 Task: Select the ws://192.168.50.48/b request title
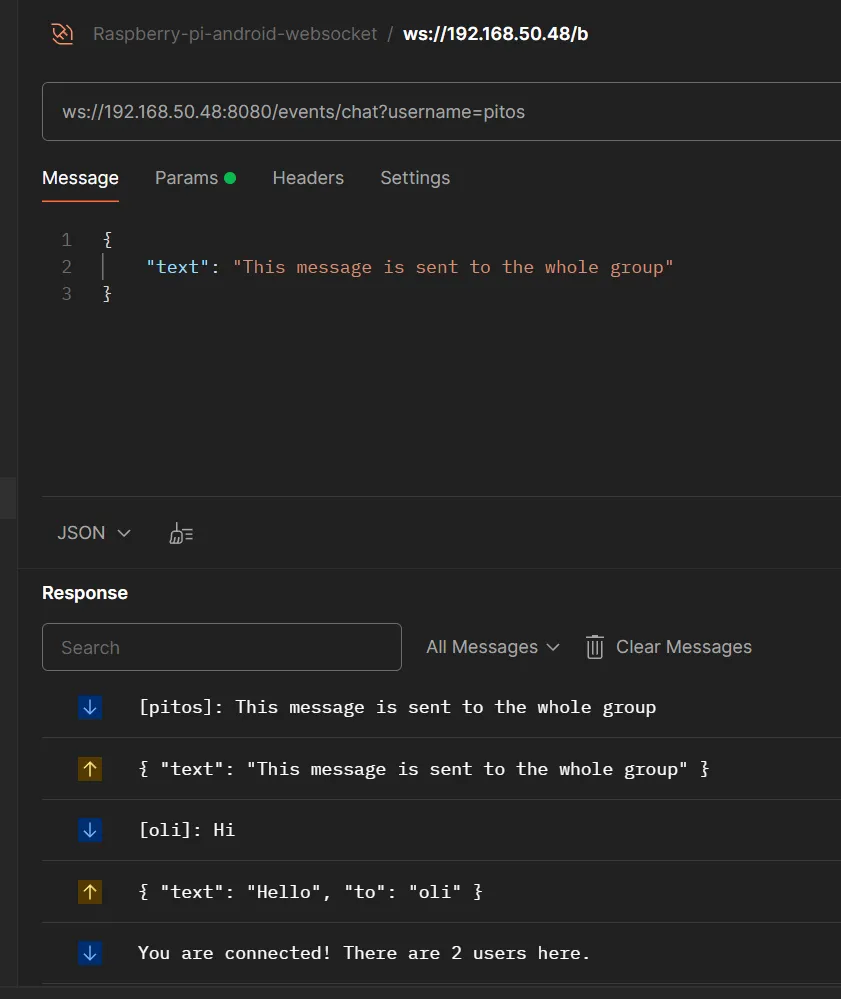(496, 34)
